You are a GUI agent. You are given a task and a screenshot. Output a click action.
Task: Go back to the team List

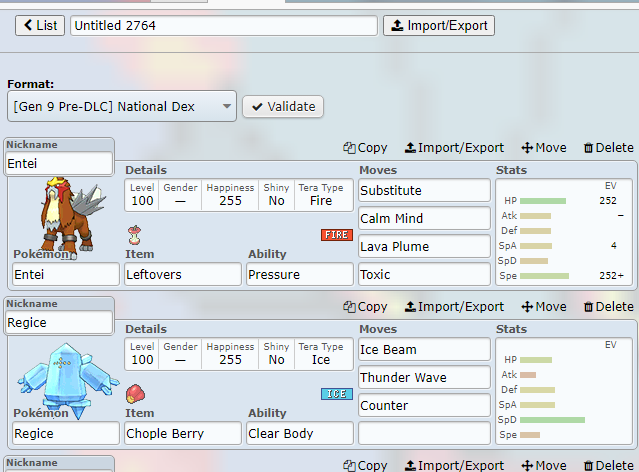click(40, 26)
